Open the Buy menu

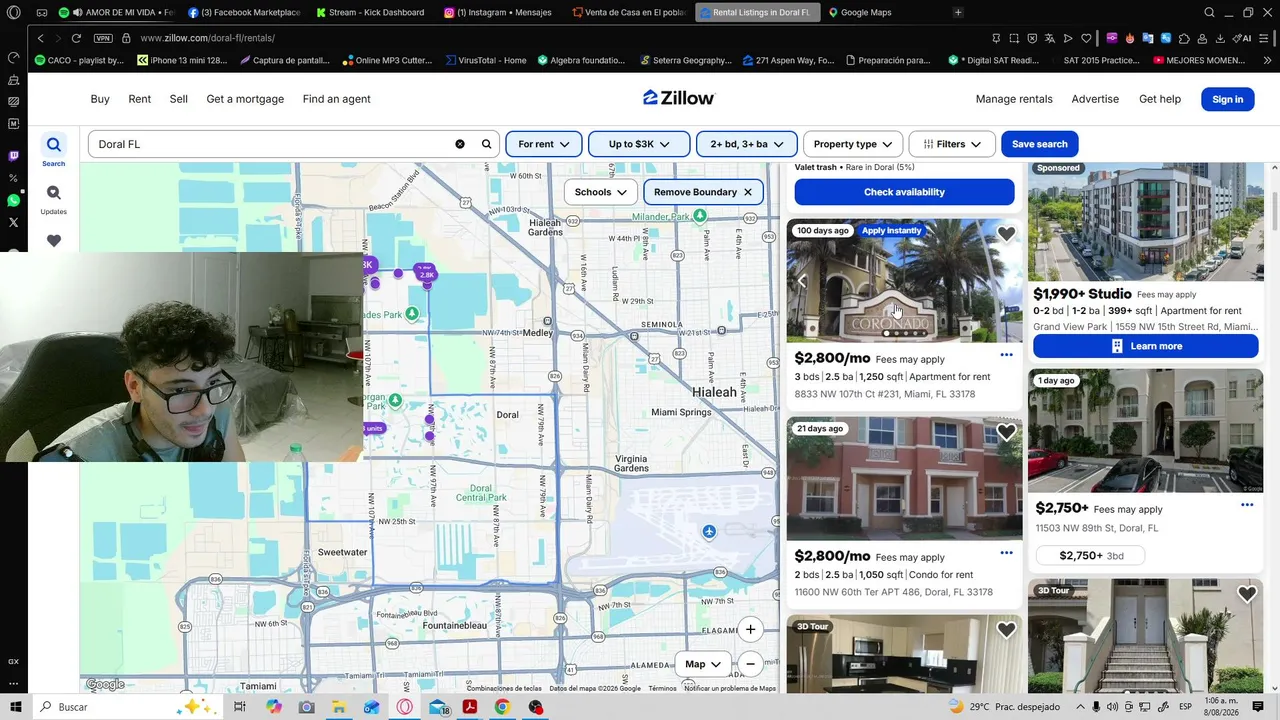coord(100,99)
